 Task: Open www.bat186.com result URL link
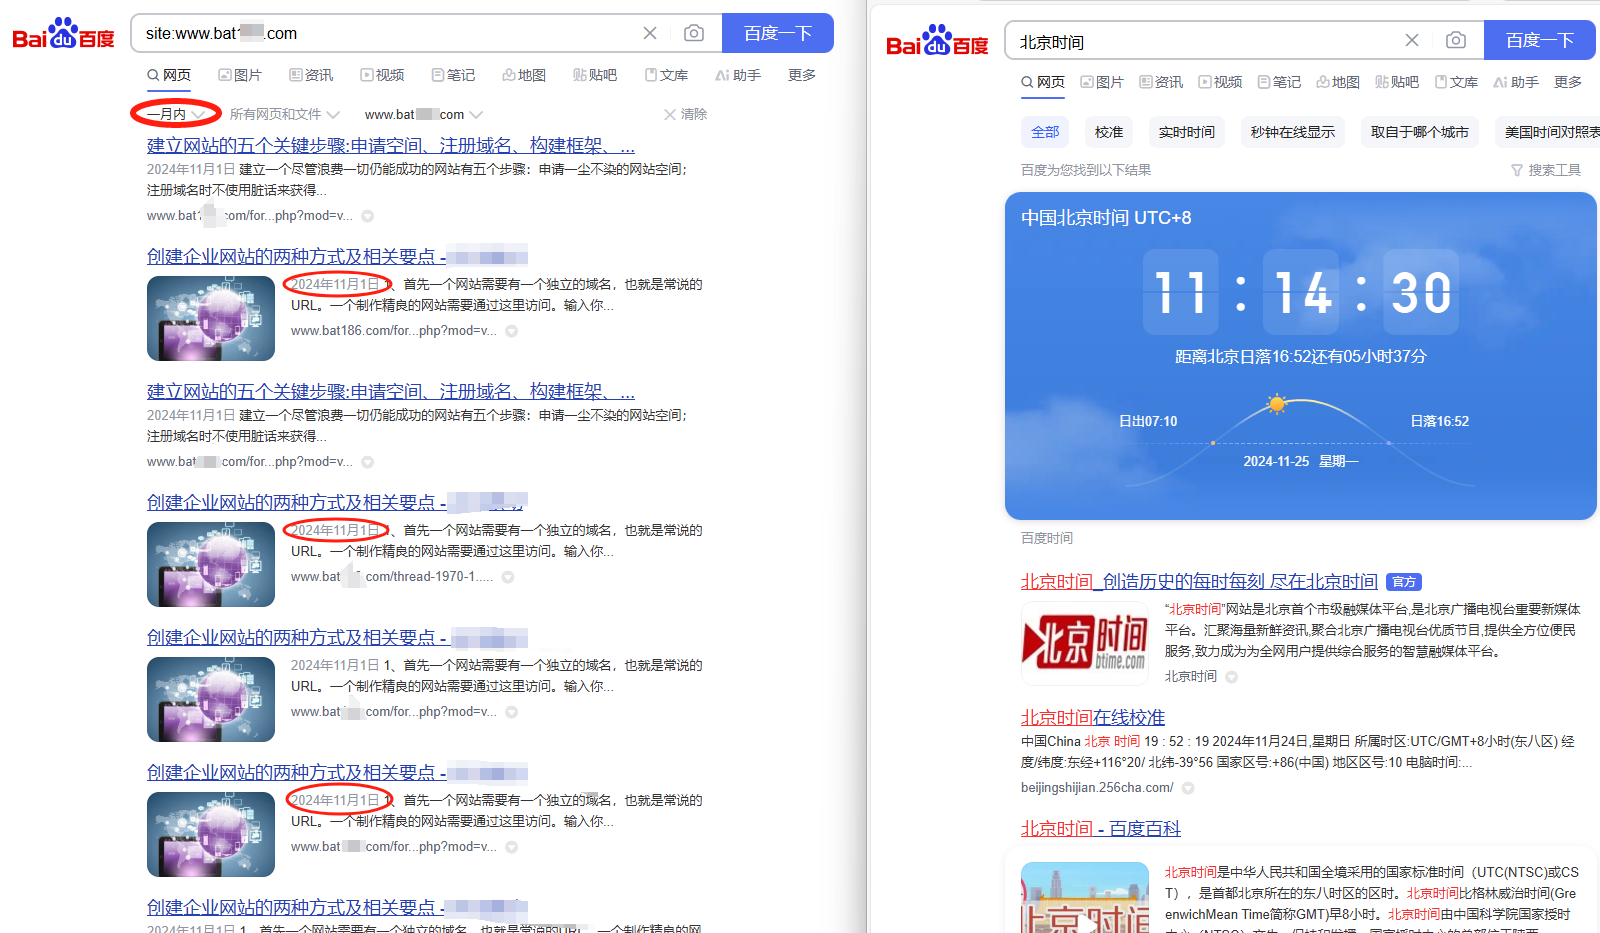pos(393,331)
